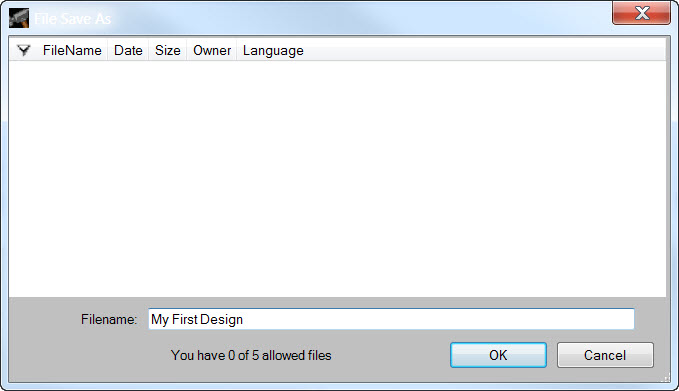Confirm saving with the OK button
Viewport: 679px width, 391px height.
click(498, 355)
